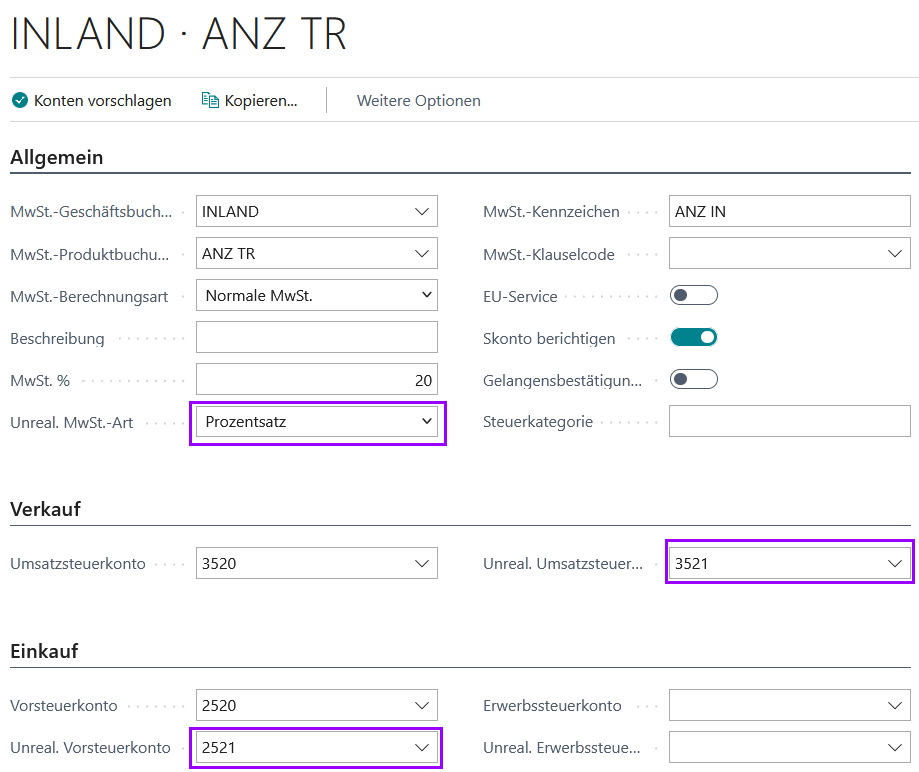Image resolution: width=919 pixels, height=772 pixels.
Task: Open the Erwerbssteuerkonto lookup chevron
Action: (x=894, y=705)
